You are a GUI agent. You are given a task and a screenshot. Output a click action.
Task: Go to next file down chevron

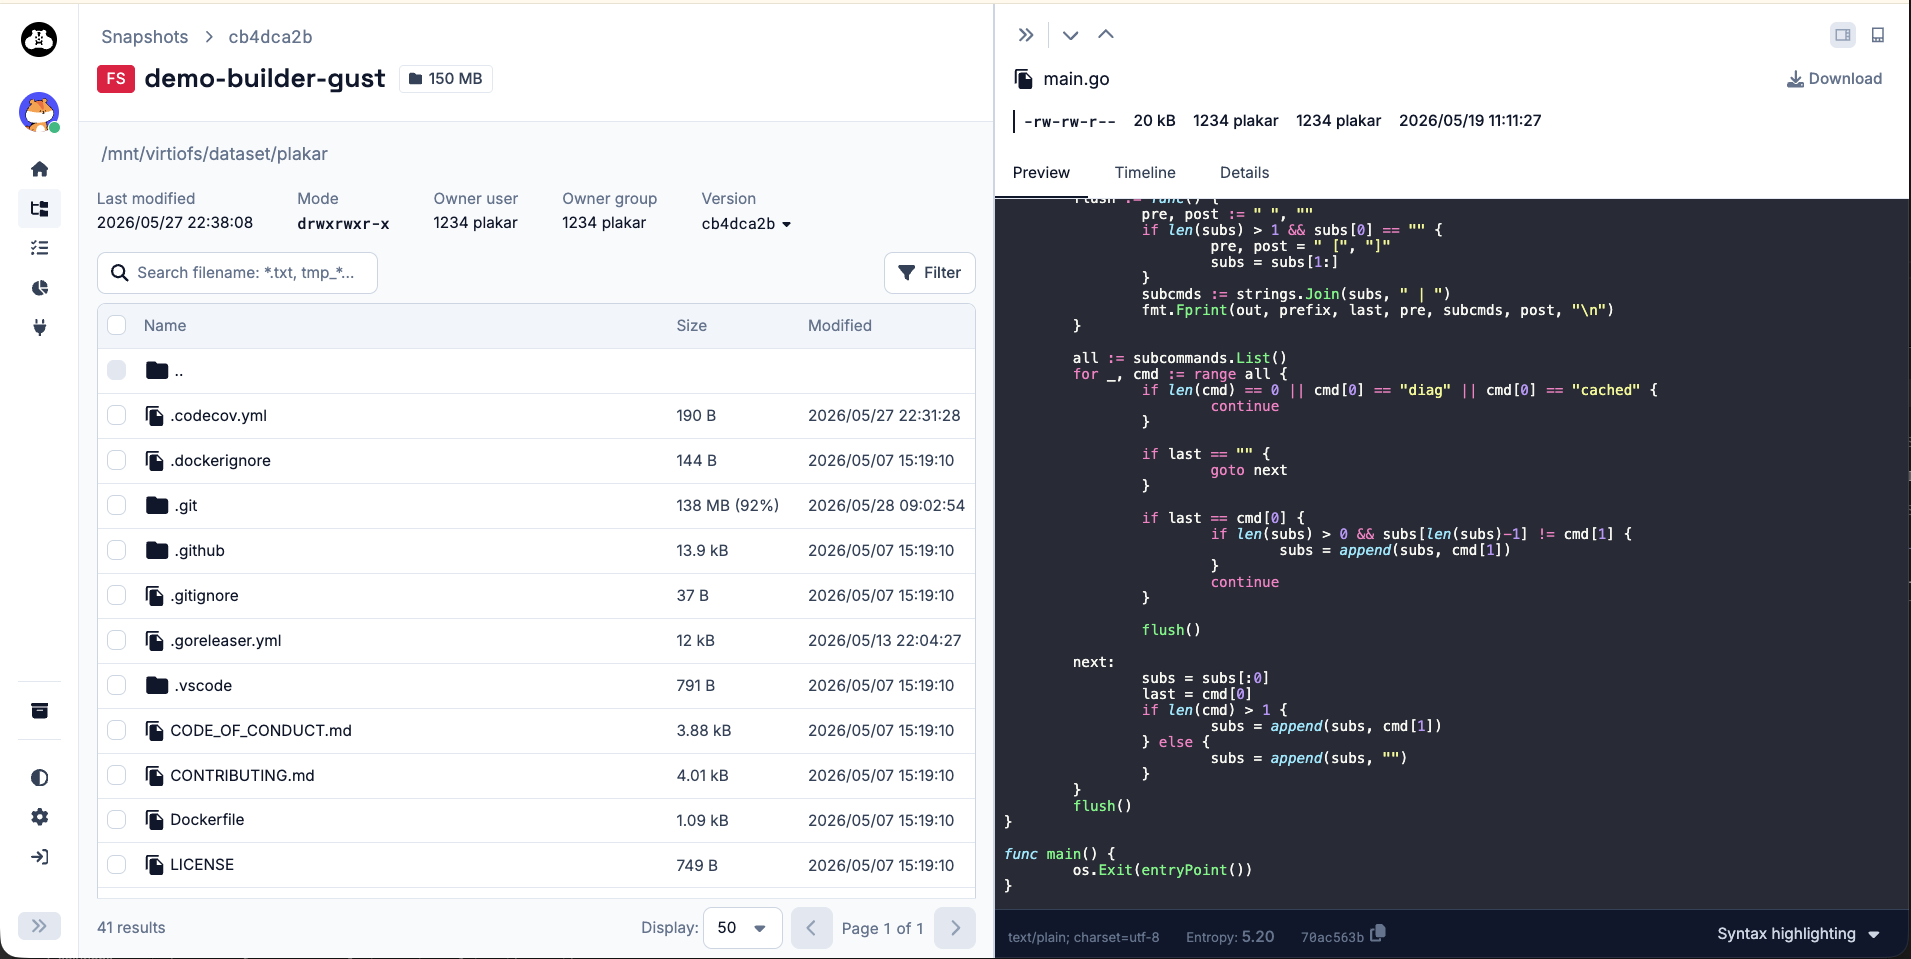[x=1070, y=35]
